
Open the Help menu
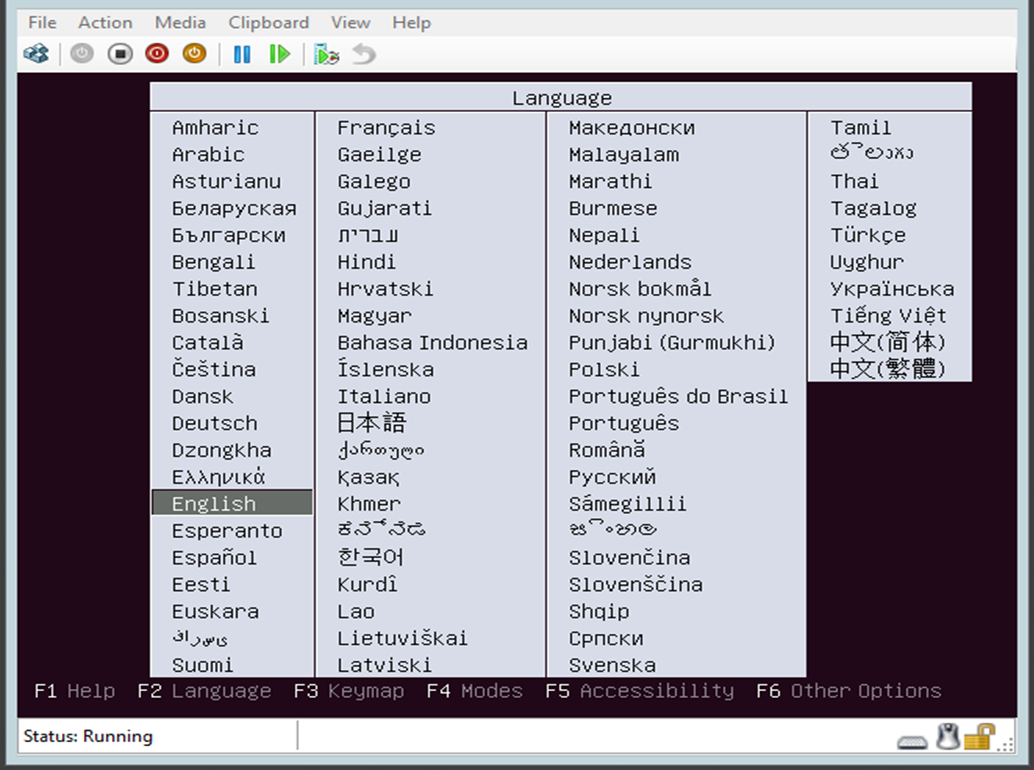411,22
